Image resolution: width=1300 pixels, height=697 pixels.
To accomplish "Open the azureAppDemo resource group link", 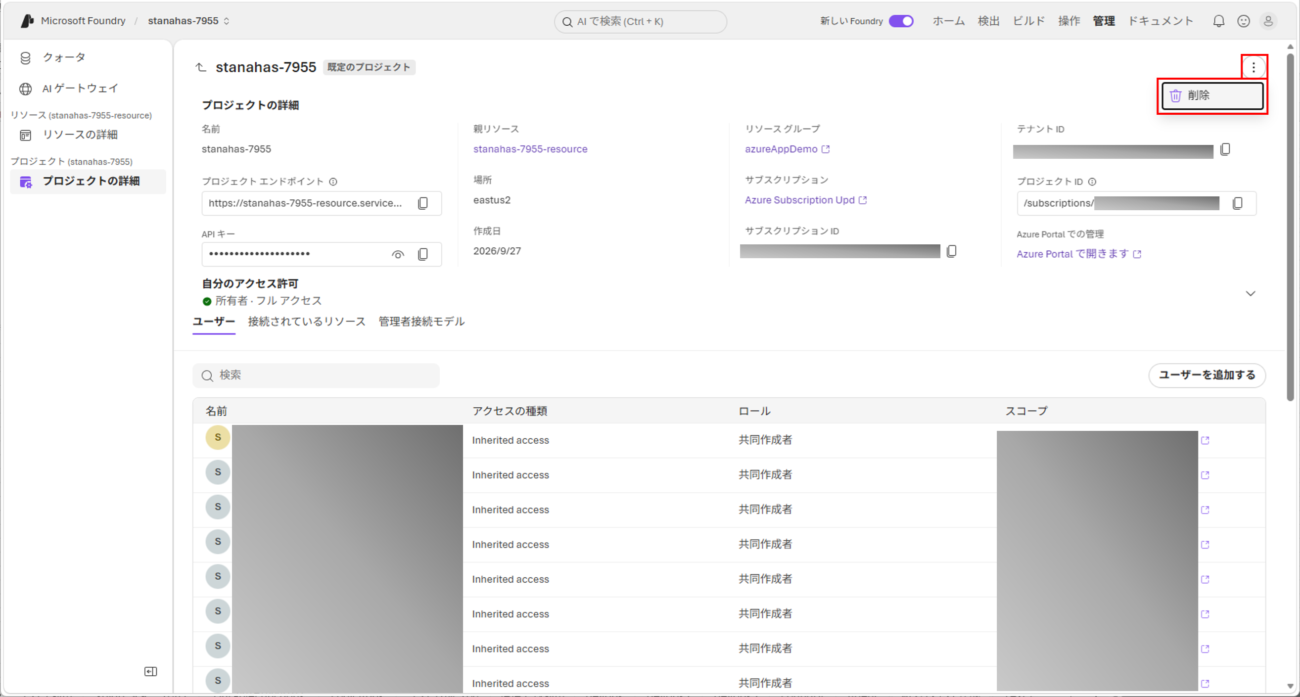I will [787, 149].
